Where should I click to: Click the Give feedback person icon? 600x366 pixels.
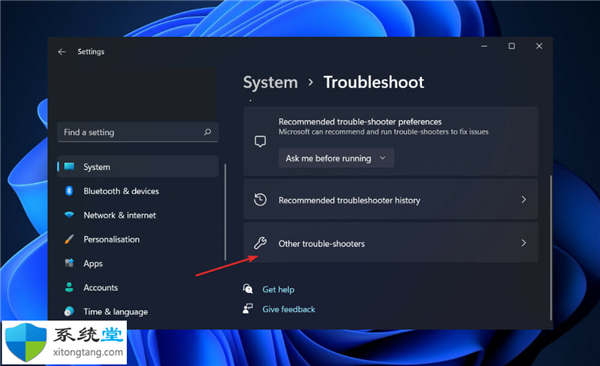(248, 309)
